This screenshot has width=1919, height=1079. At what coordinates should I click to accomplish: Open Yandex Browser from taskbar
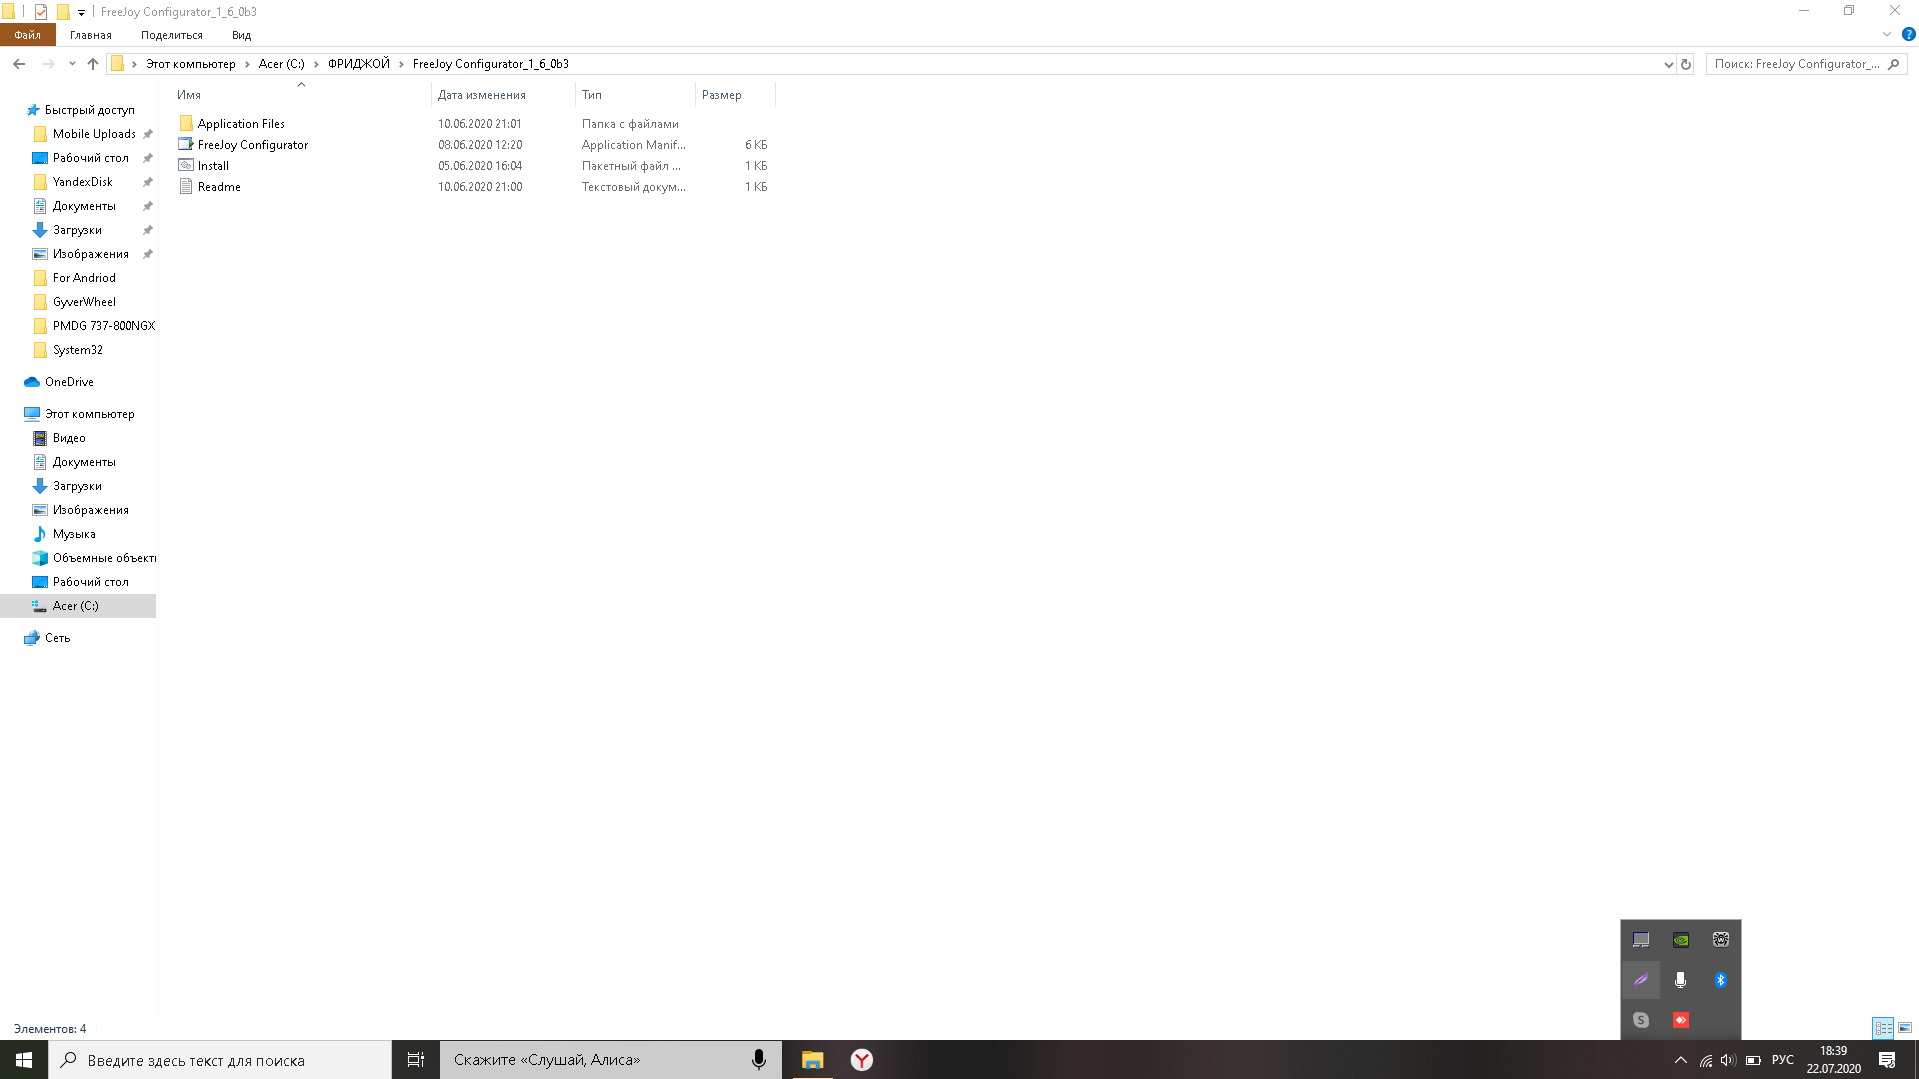pos(861,1060)
